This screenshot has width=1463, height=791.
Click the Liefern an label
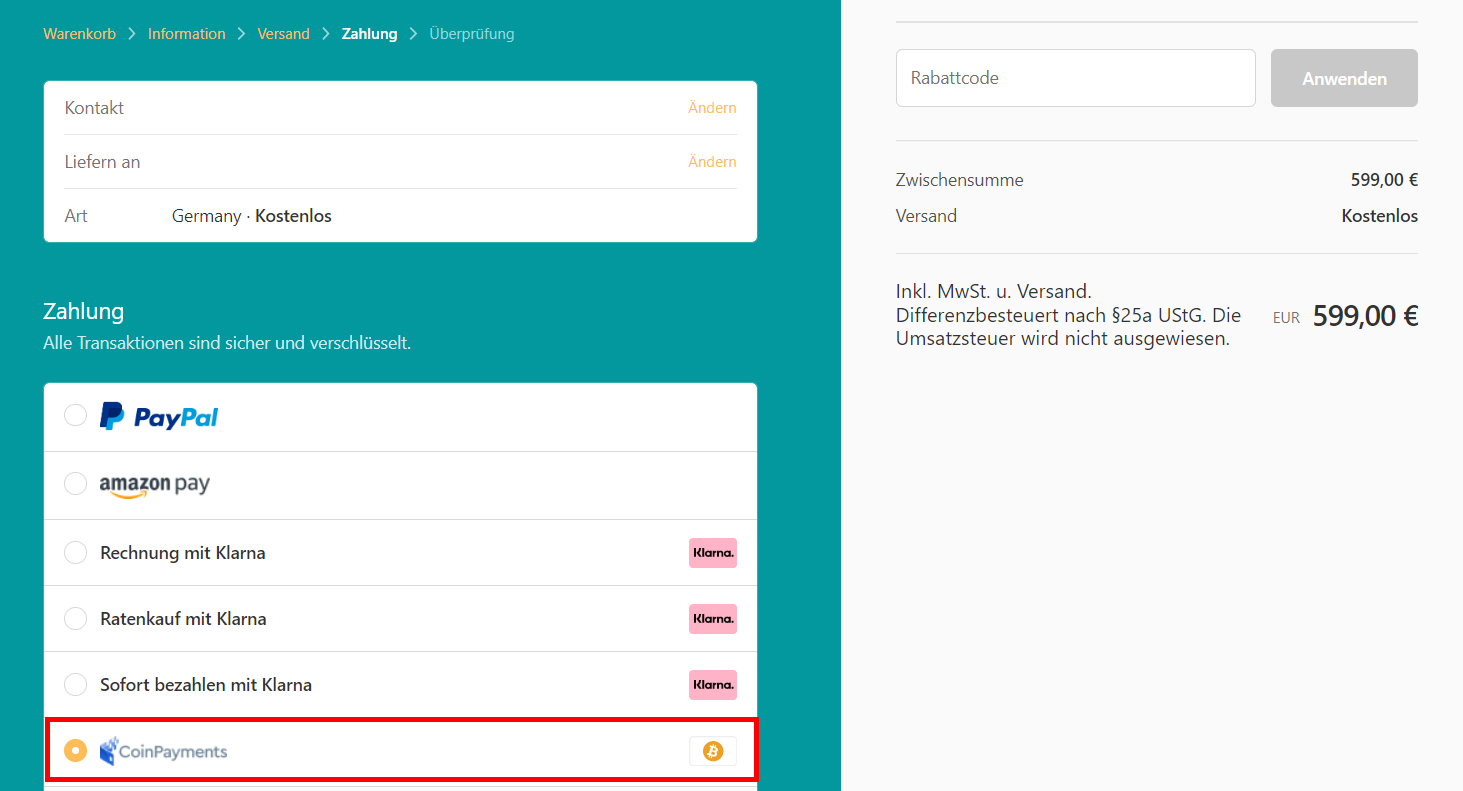coord(102,162)
